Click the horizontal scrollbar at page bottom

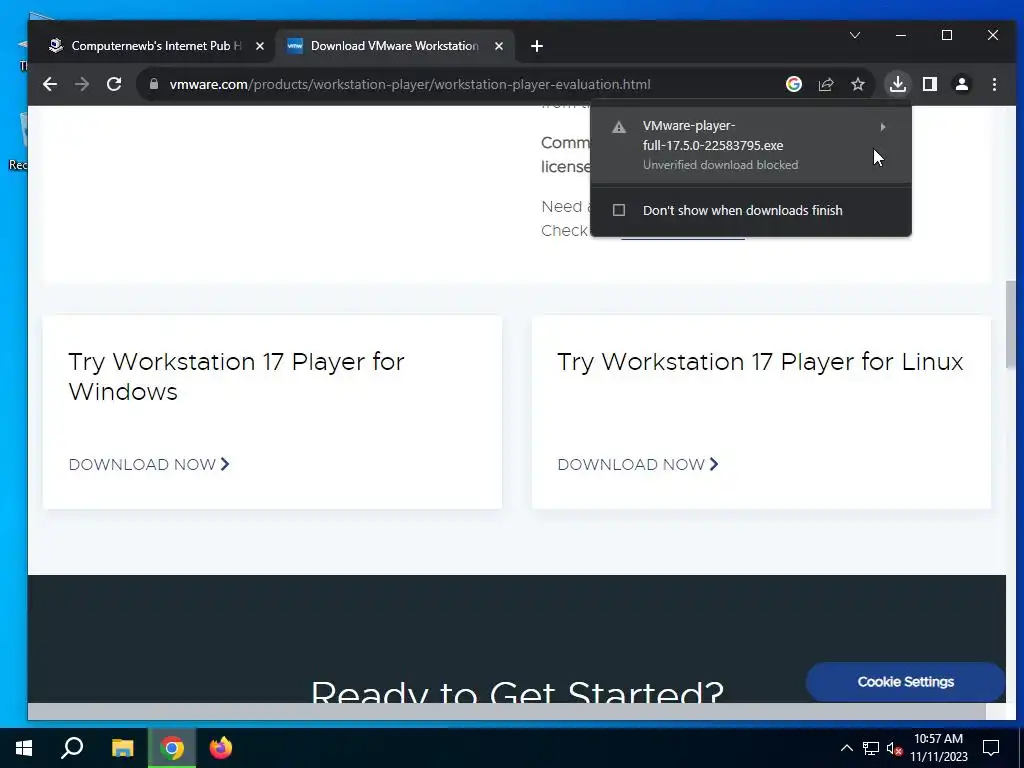point(506,711)
